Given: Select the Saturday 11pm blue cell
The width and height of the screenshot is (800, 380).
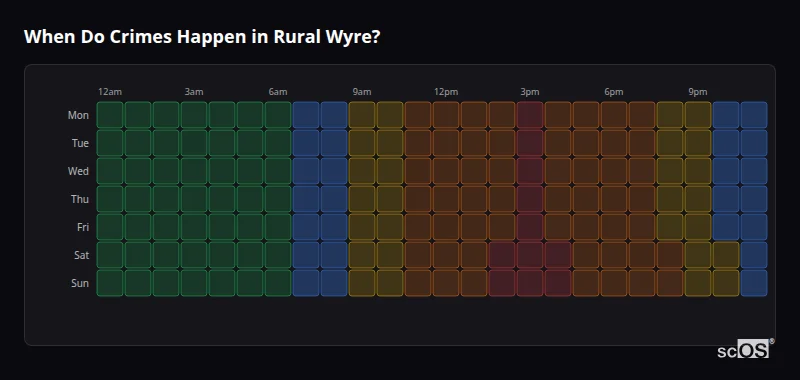Looking at the screenshot, I should click(x=754, y=255).
